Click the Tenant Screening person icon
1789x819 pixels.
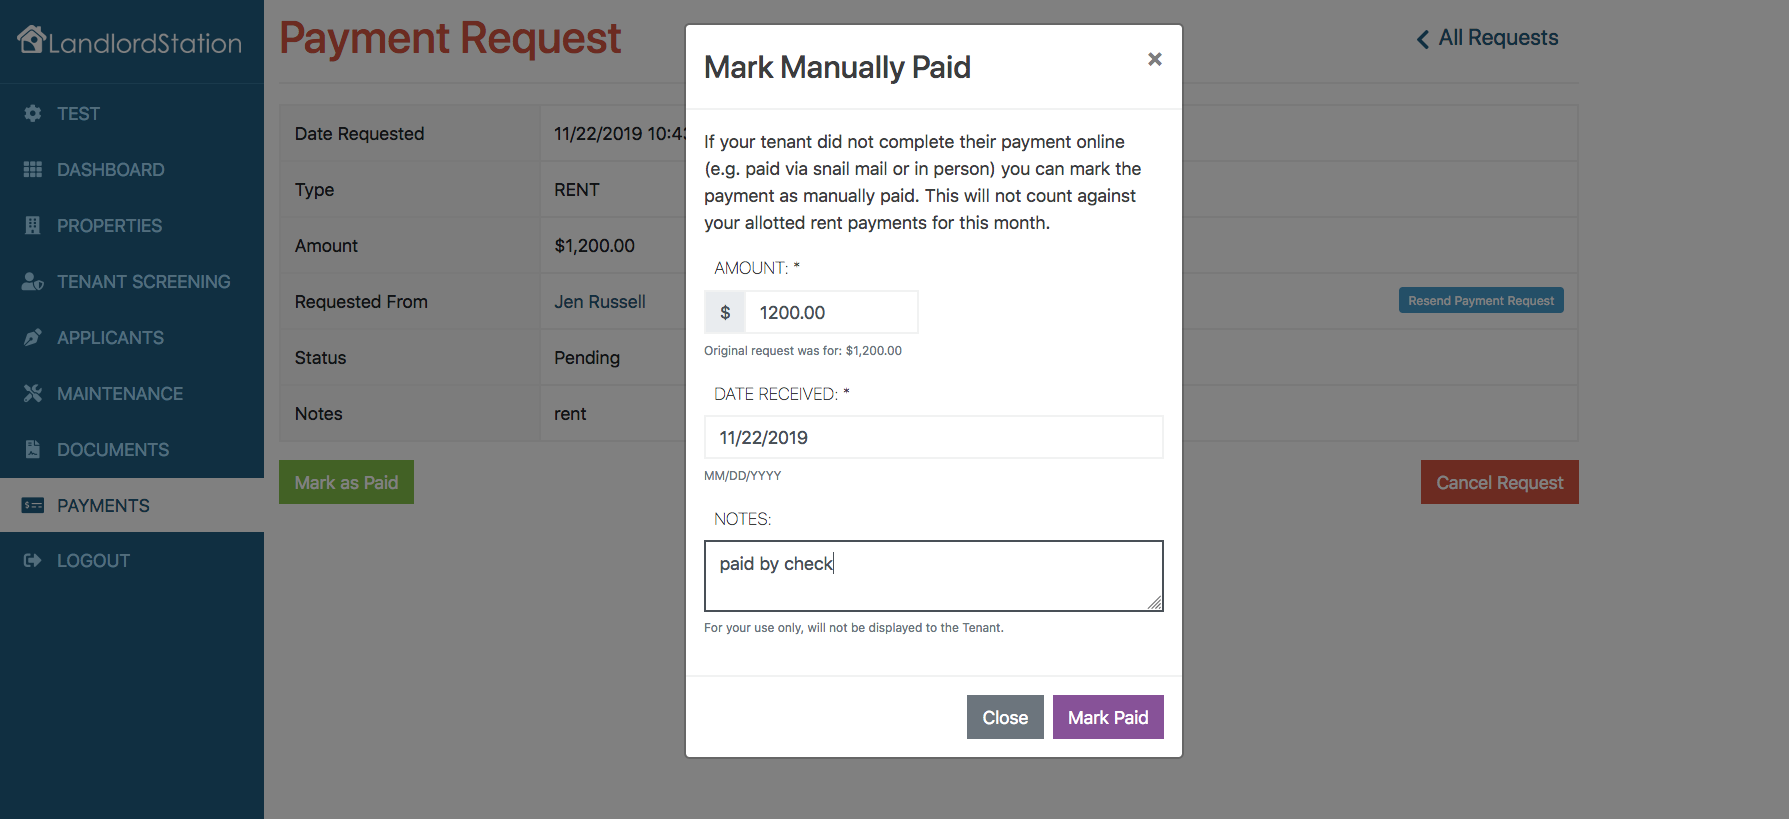click(x=33, y=282)
